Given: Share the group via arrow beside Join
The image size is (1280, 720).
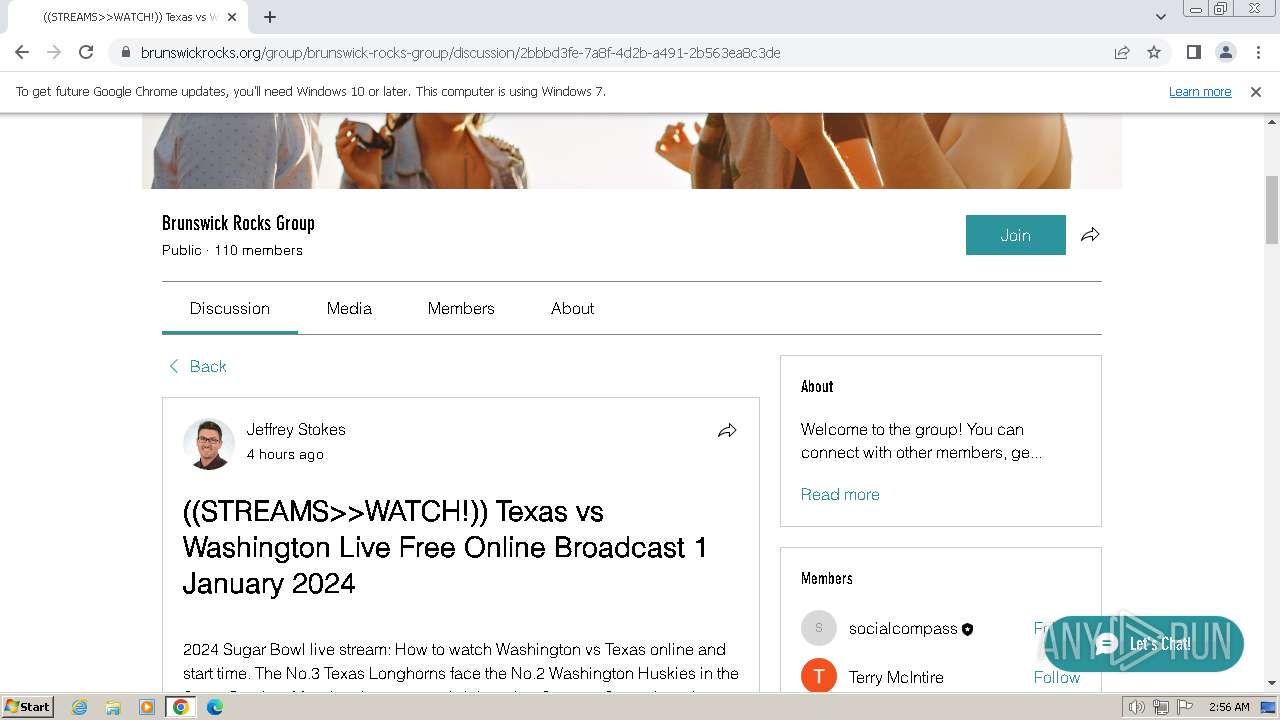Looking at the screenshot, I should pyautogui.click(x=1090, y=235).
